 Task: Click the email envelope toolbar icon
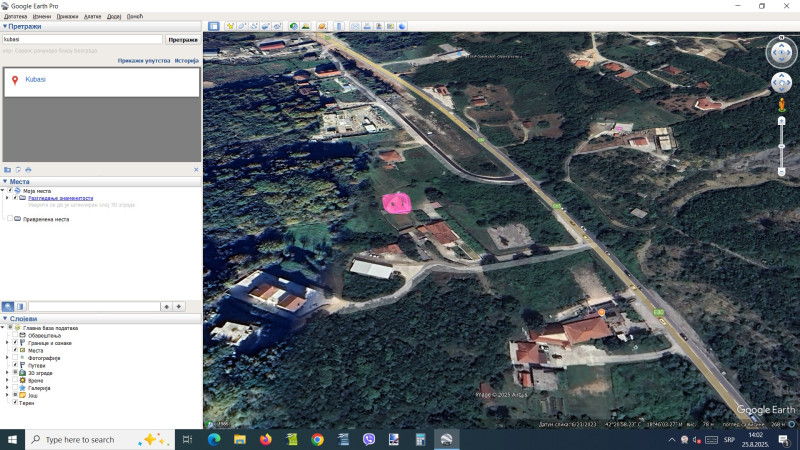356,26
